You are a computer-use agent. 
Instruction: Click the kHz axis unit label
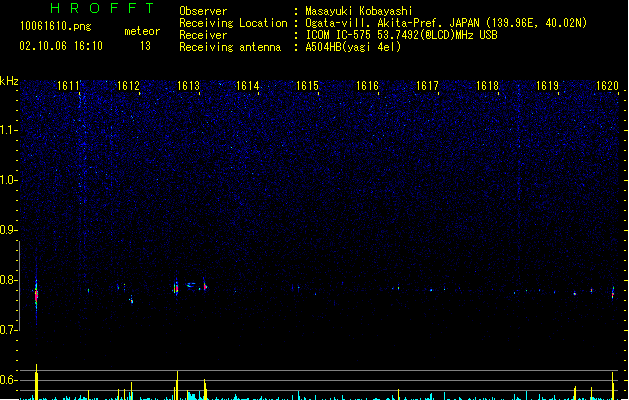pos(9,81)
